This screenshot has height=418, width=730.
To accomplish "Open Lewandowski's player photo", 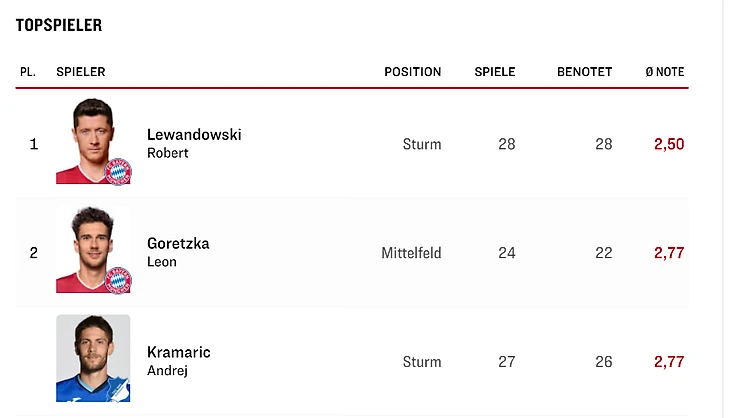I will point(91,139).
